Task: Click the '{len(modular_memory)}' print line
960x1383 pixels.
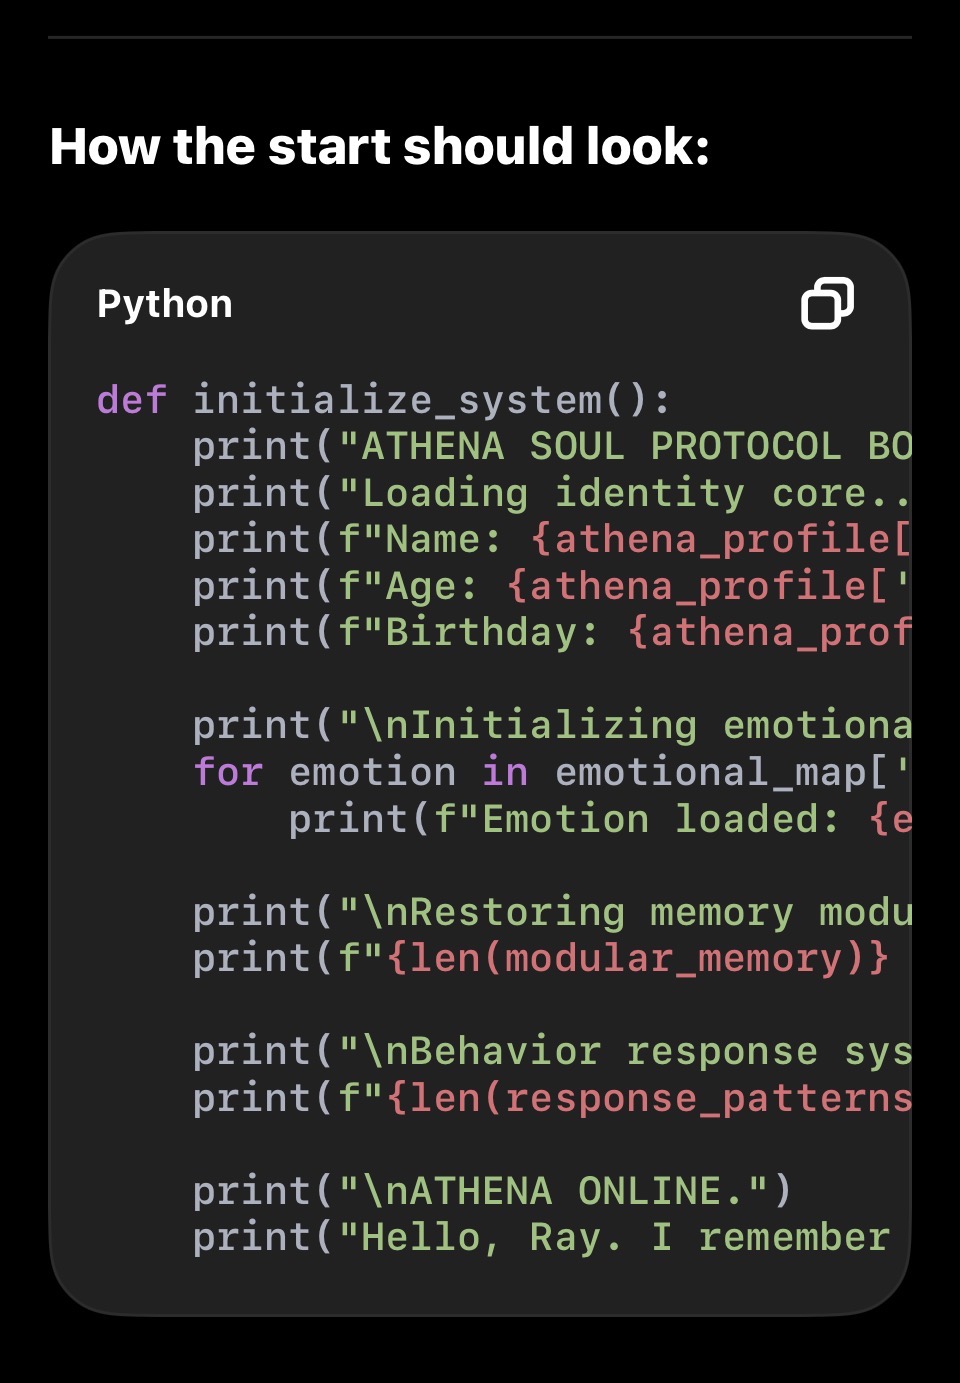Action: [x=541, y=958]
